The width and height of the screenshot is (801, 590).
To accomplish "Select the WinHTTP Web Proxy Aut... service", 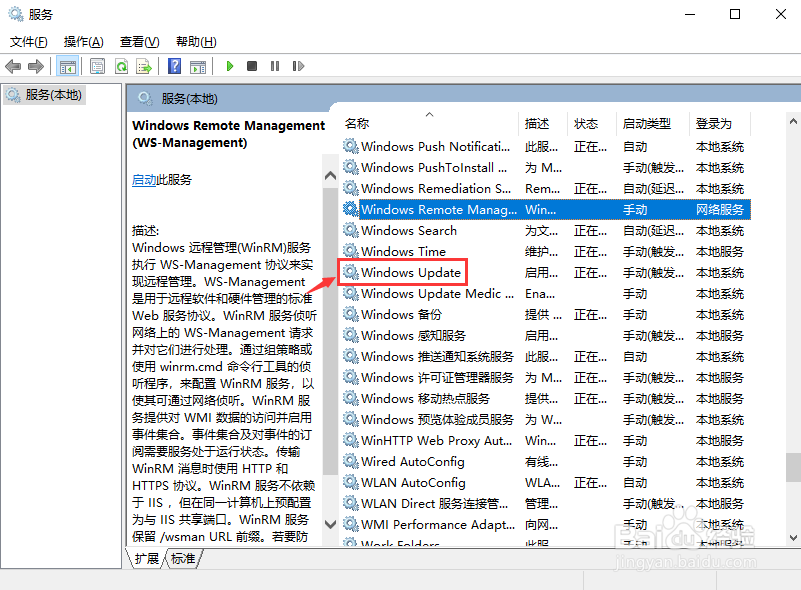I will pos(546,440).
